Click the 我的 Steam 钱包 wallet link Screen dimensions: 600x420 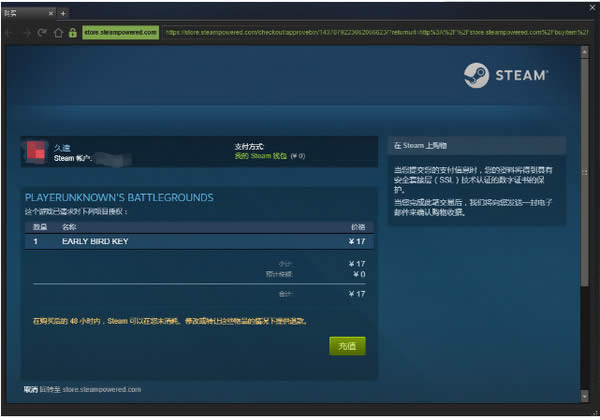(261, 156)
